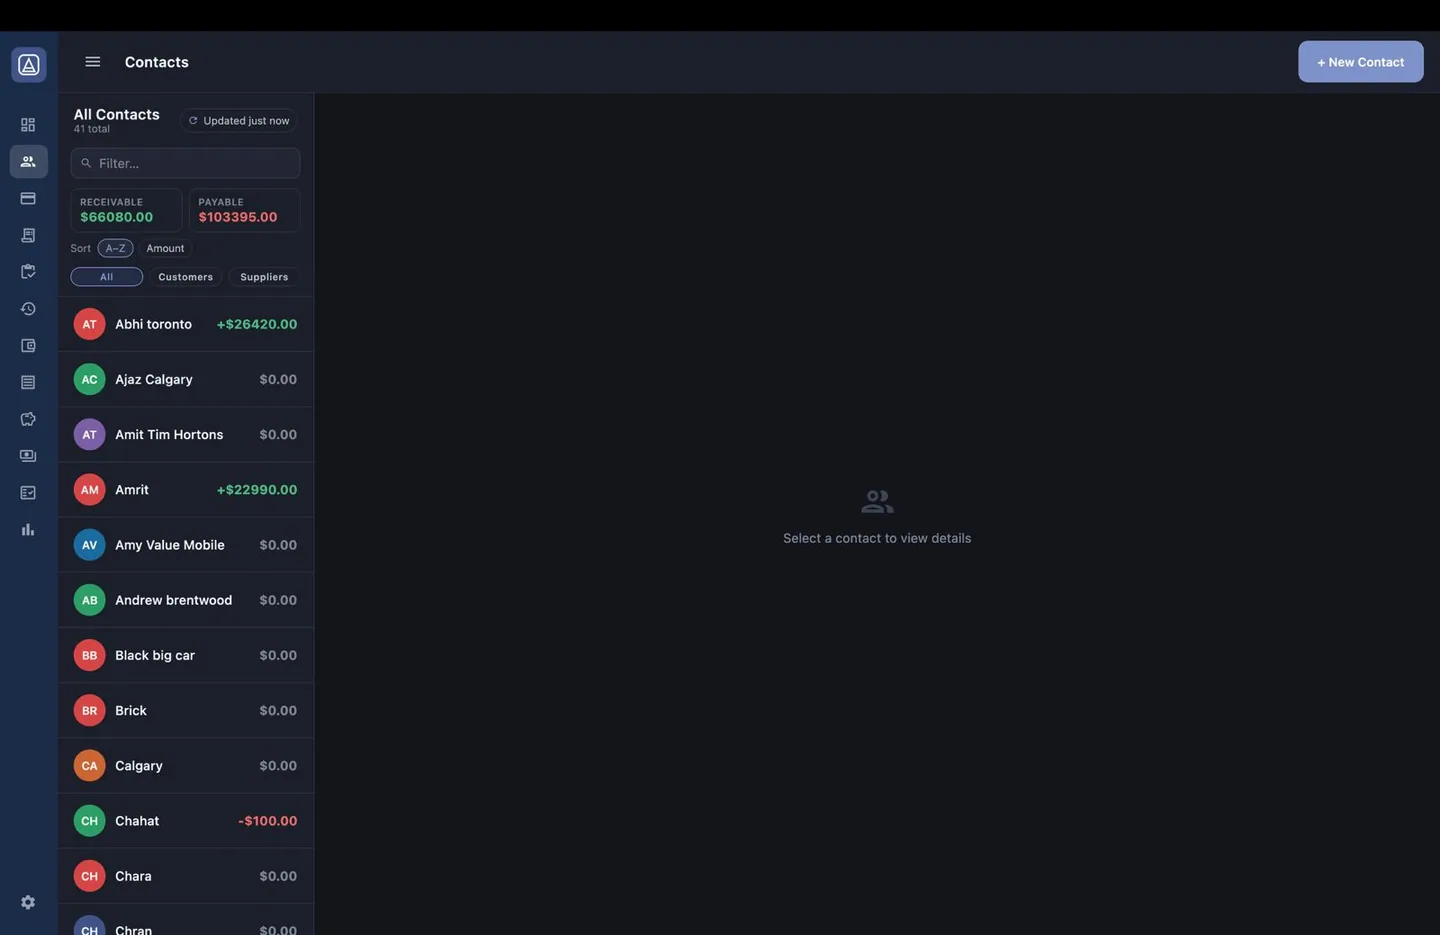Click Abhi toronto's AT avatar

(89, 324)
